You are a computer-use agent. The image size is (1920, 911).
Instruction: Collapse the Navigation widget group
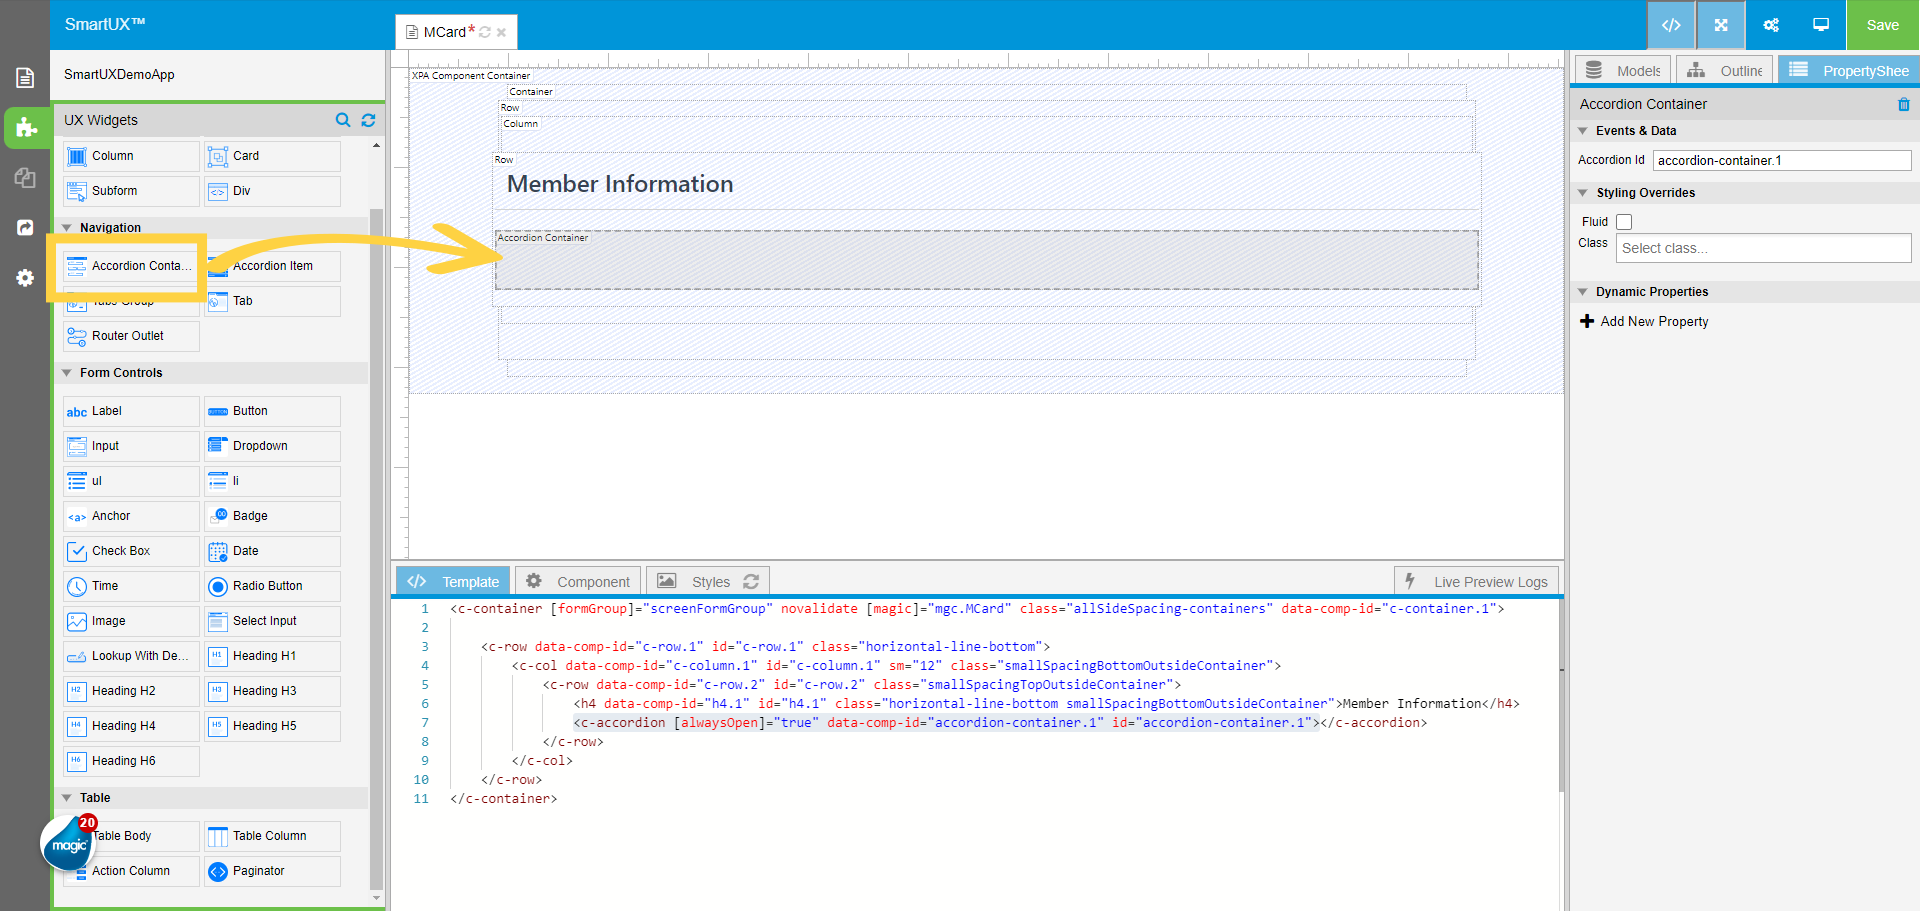[x=67, y=228]
